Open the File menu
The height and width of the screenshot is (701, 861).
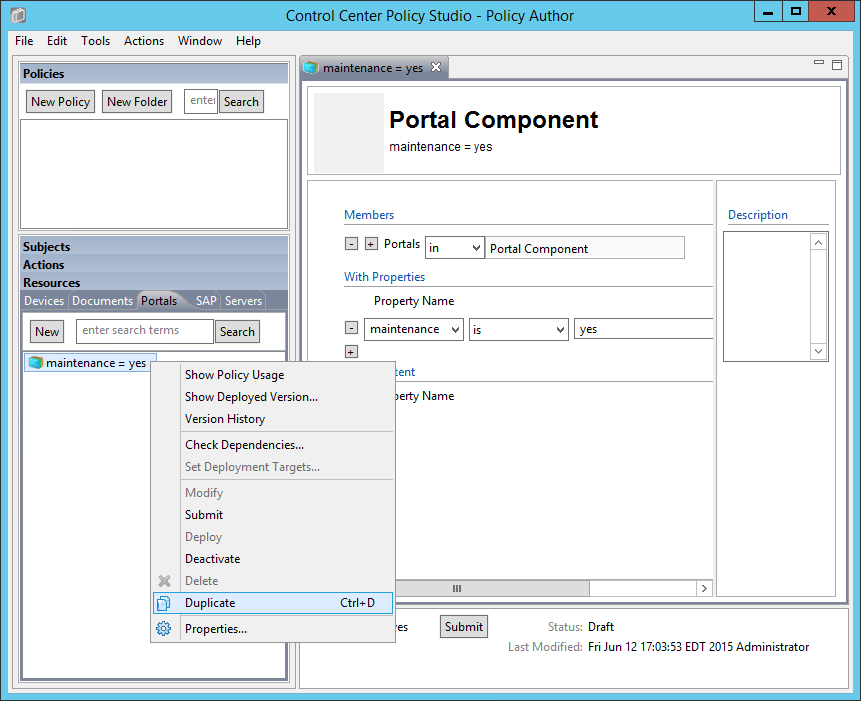(24, 41)
